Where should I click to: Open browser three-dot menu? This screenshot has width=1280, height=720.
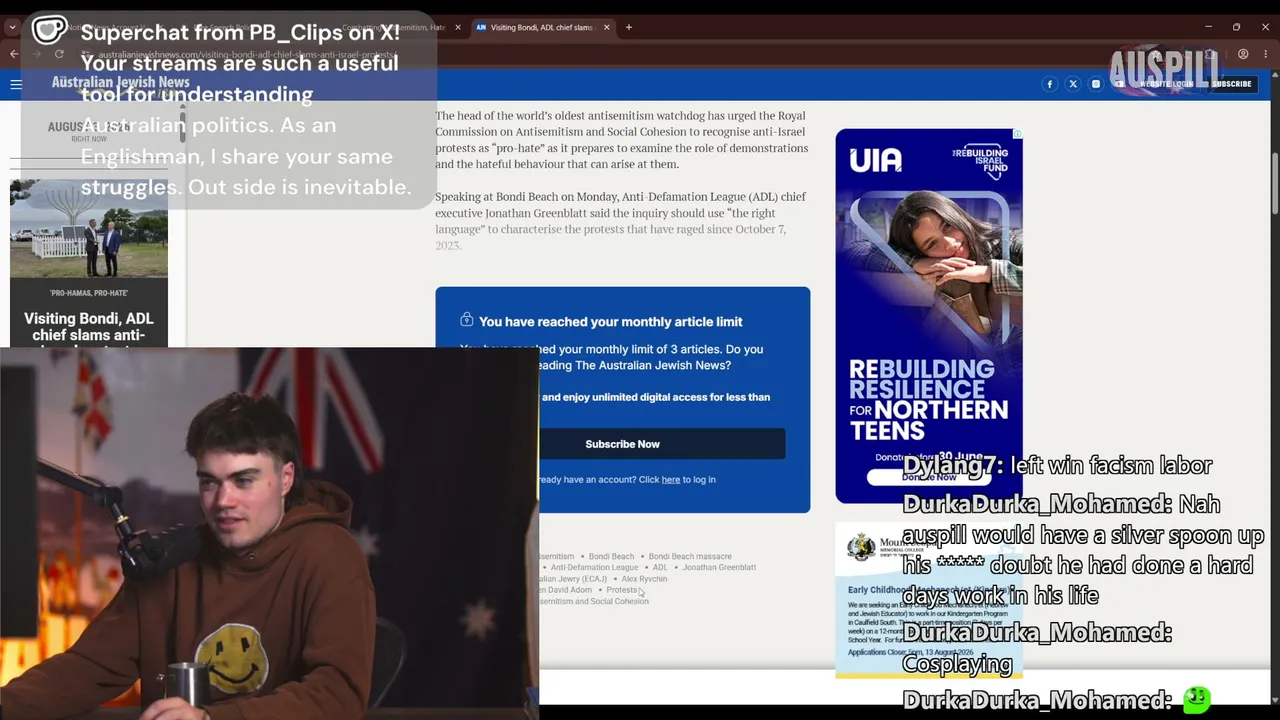(x=1265, y=54)
